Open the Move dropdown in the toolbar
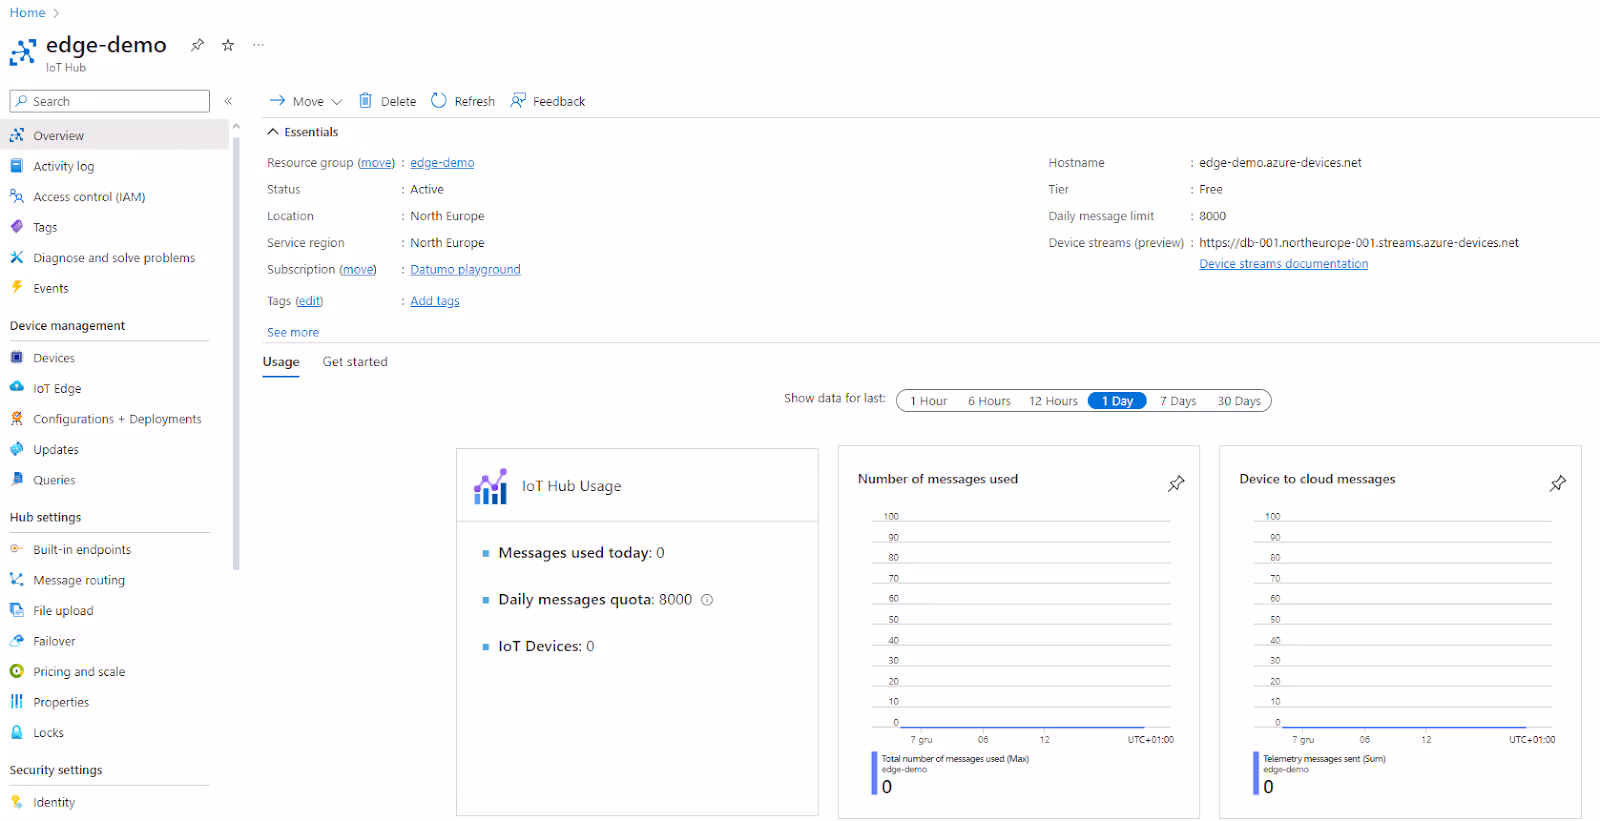The image size is (1600, 821). pos(306,101)
